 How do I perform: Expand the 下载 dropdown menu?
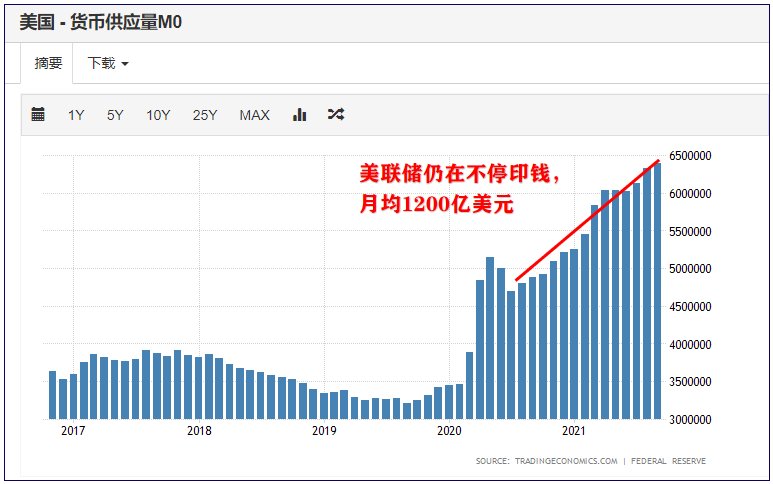(108, 63)
